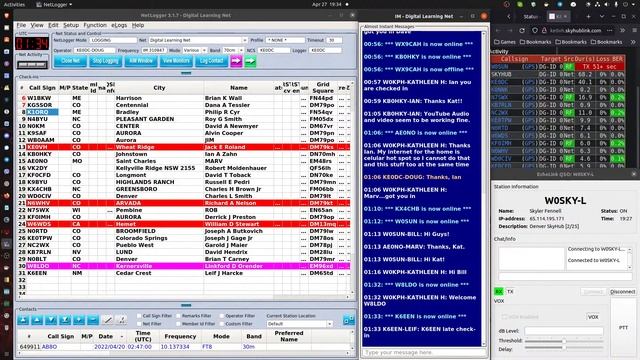The width and height of the screenshot is (640, 360).
Task: Open the NetLogger app menu in top panel
Action: pyautogui.click(x=54, y=4)
